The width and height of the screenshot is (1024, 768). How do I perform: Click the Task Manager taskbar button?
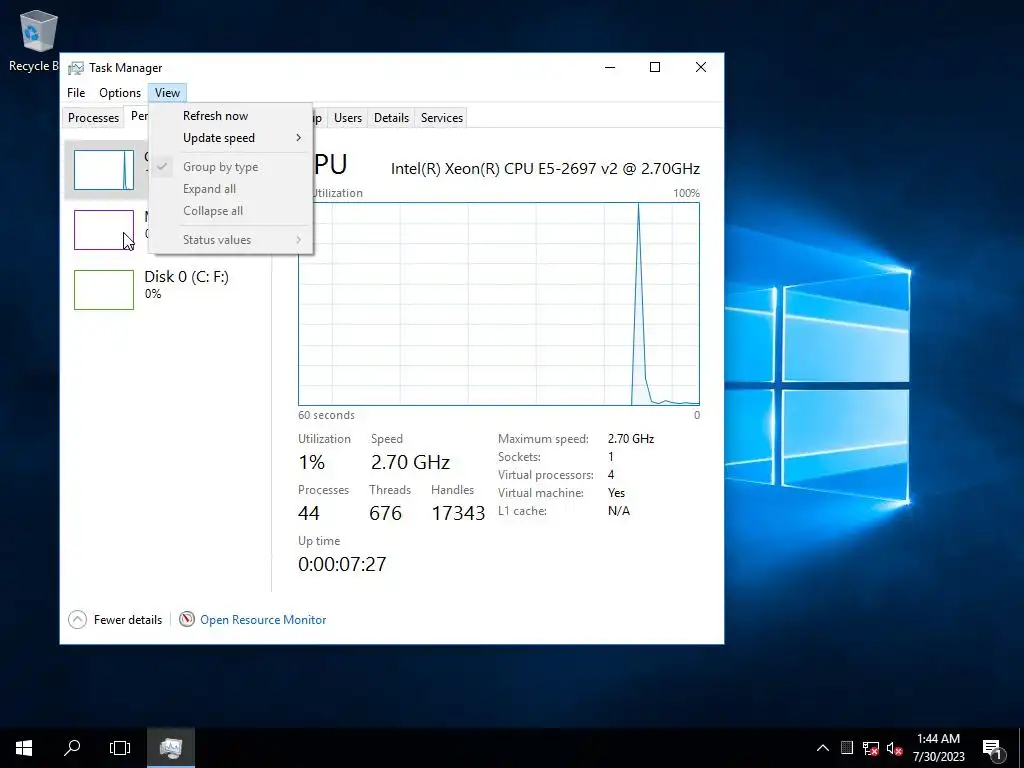[170, 747]
